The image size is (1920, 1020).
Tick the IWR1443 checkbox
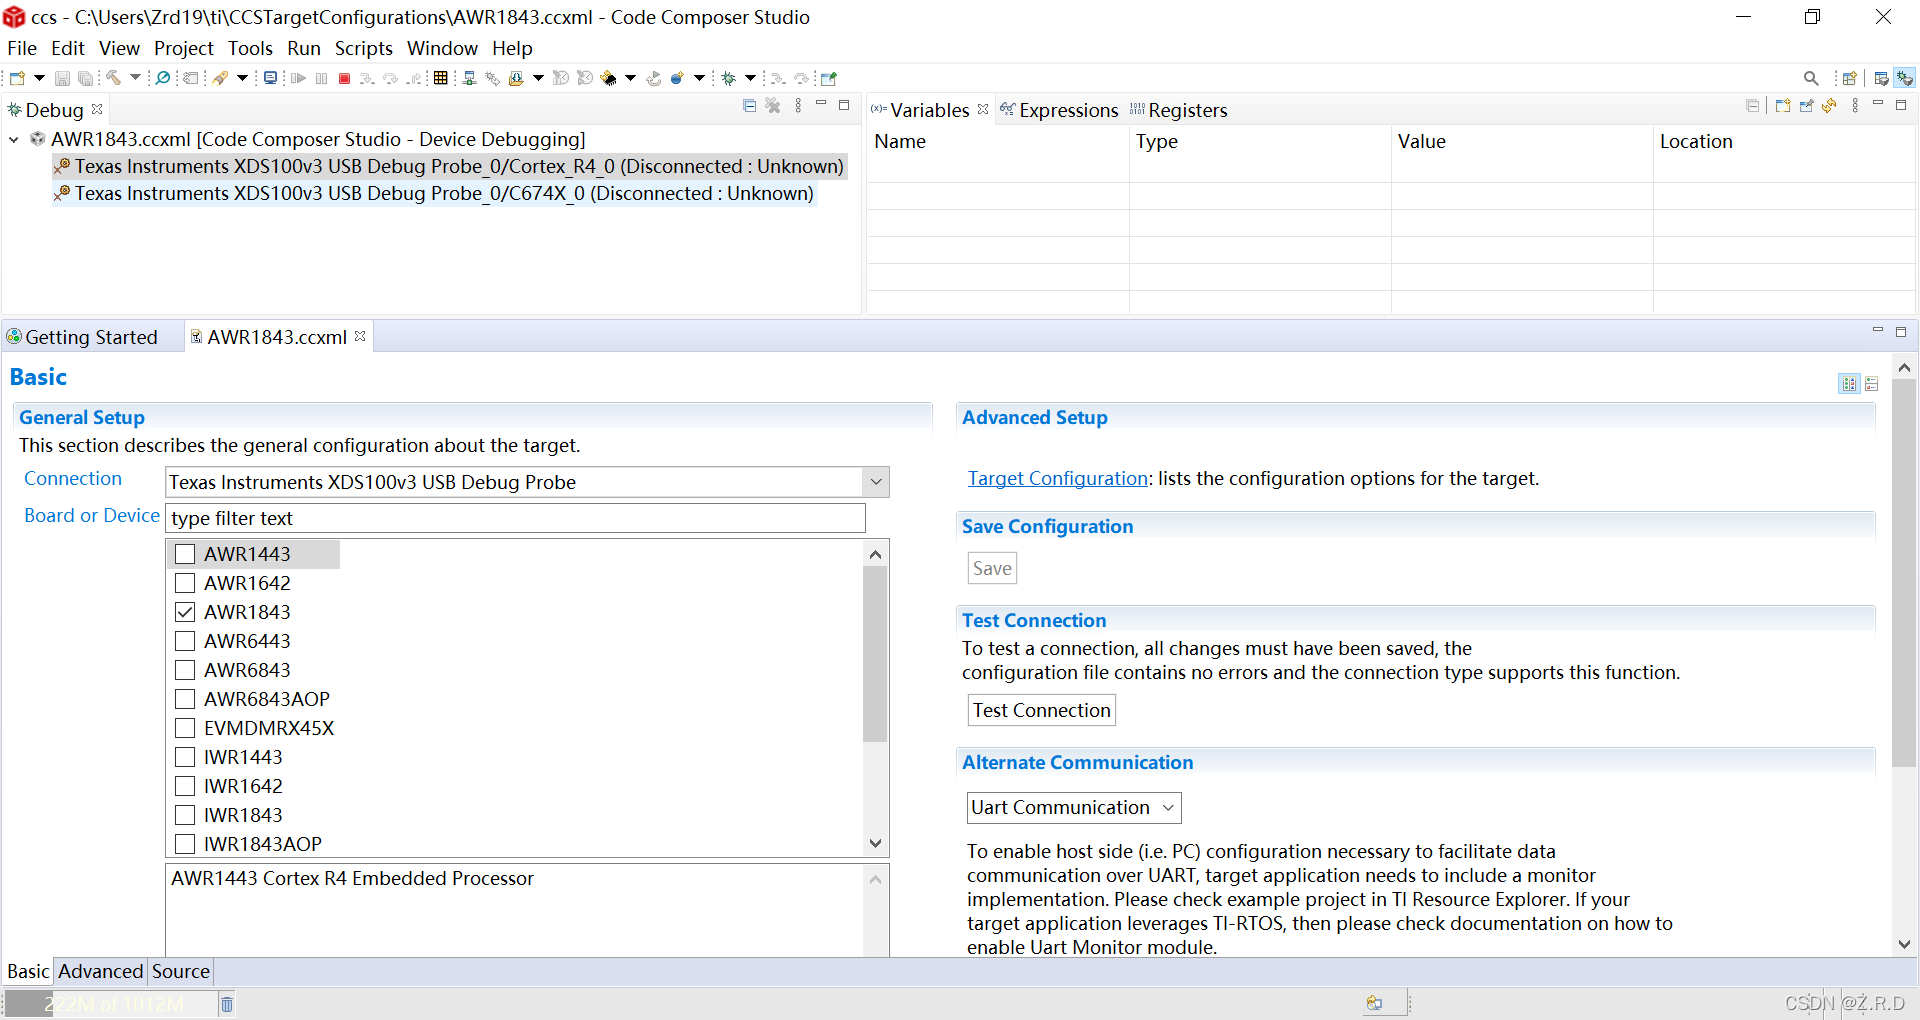185,757
